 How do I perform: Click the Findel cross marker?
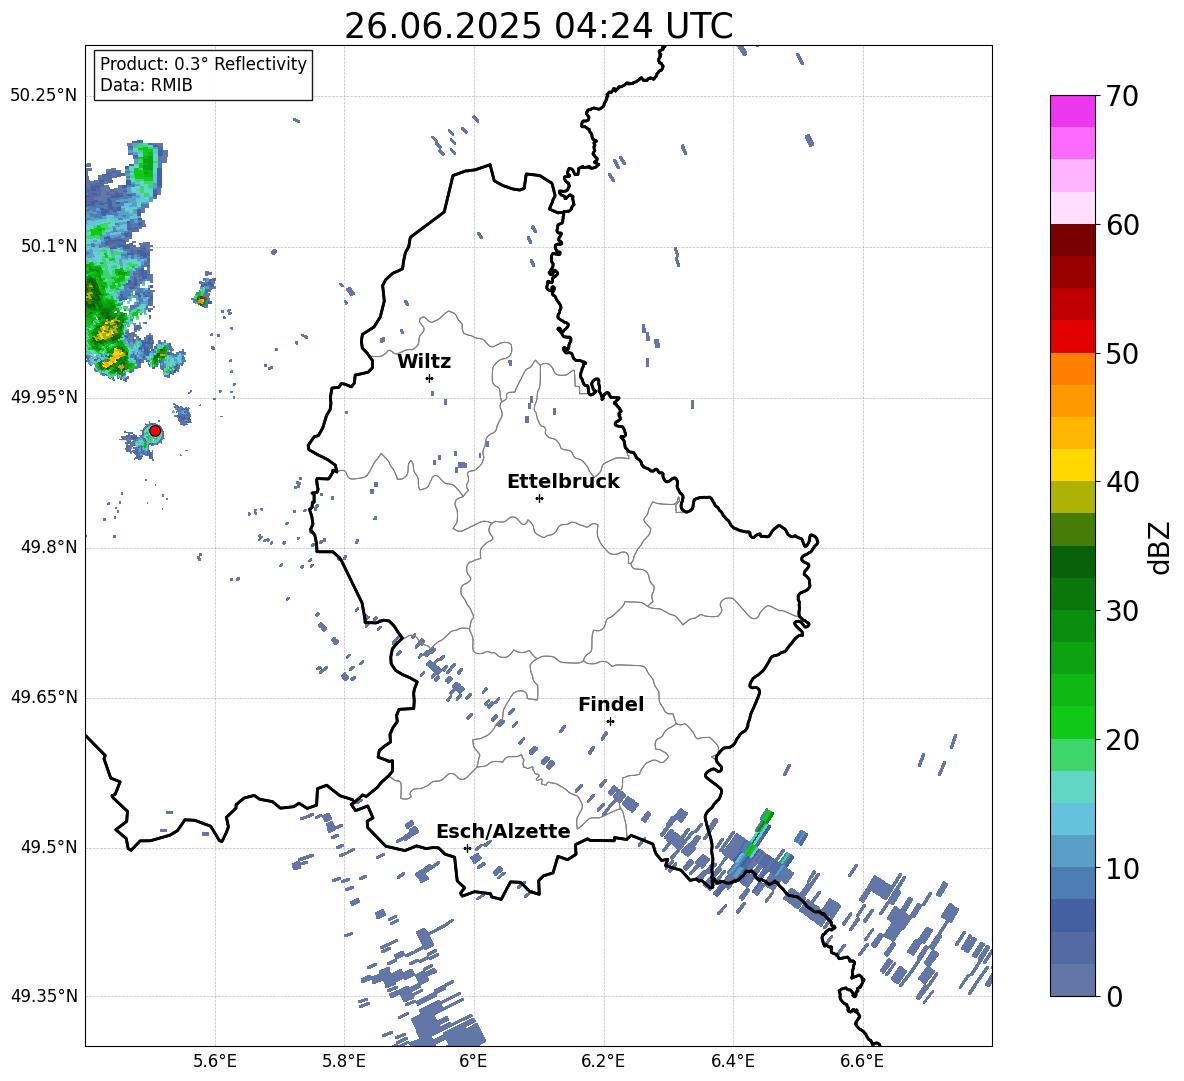pos(610,721)
